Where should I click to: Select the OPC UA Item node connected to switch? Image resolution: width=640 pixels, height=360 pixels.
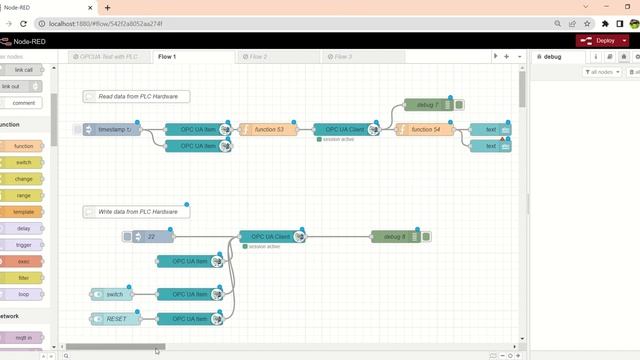pos(190,294)
